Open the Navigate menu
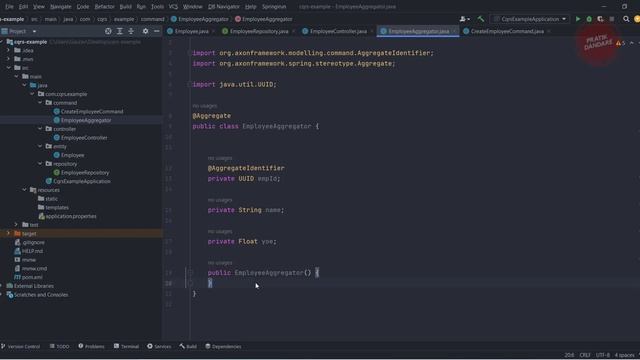640x360 pixels. 60,7
